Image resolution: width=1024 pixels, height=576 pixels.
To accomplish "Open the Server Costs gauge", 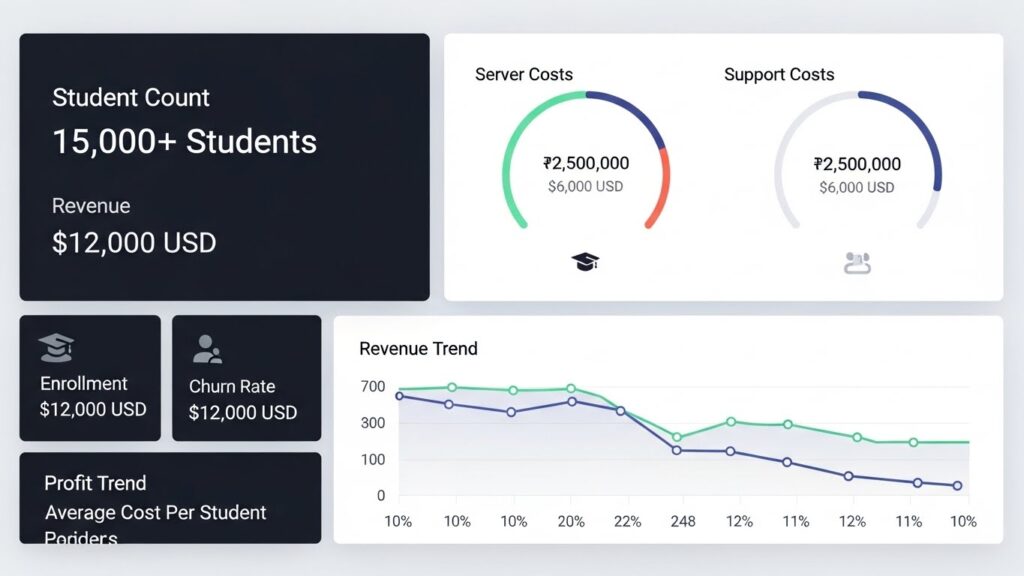I will [x=586, y=160].
